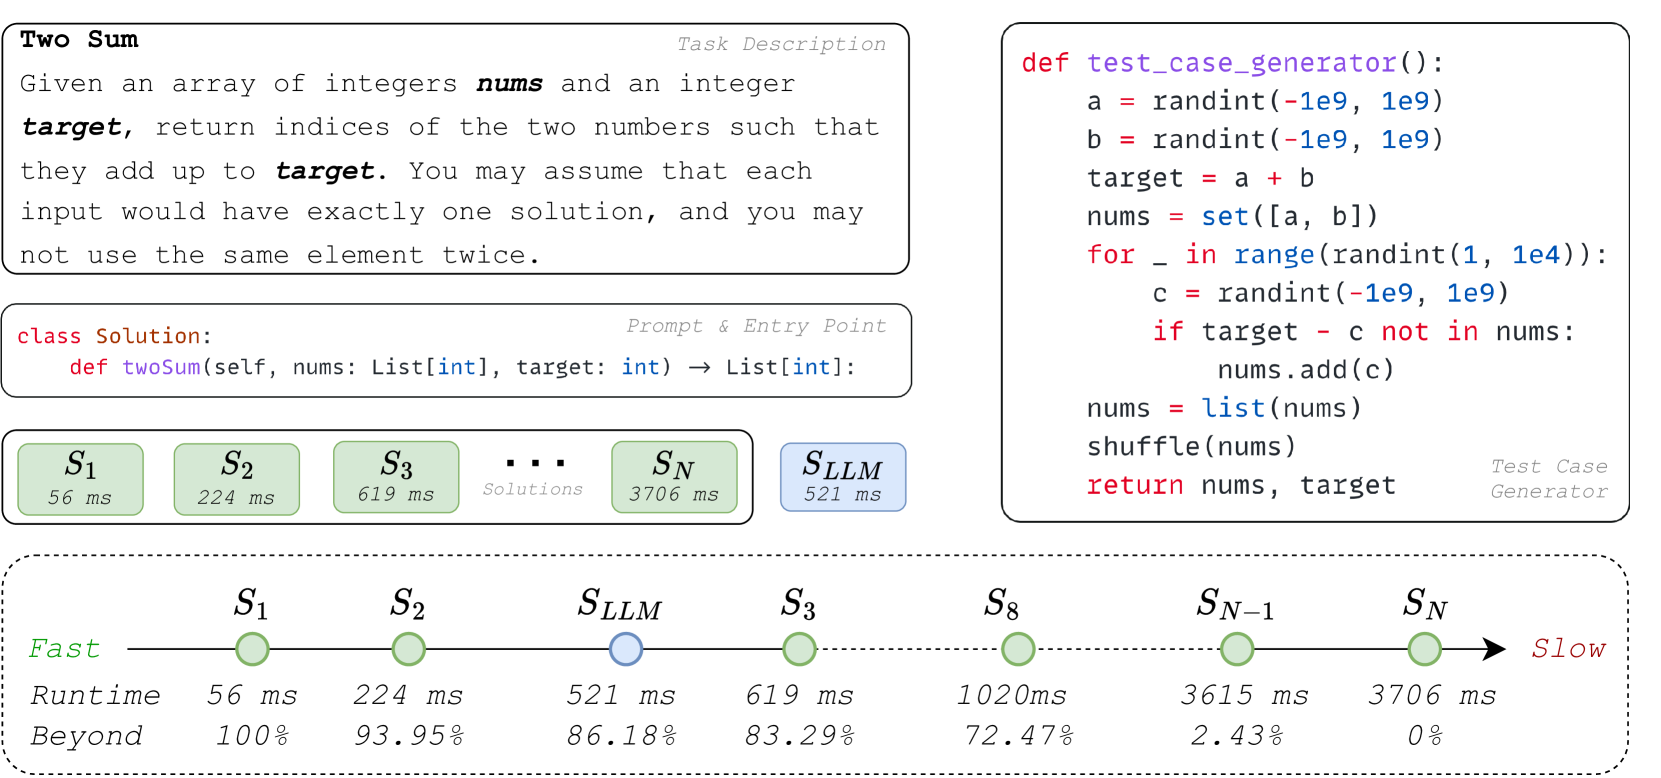This screenshot has height=778, width=1661.
Task: Select the '1020ms' runtime value
Action: [x=1012, y=695]
